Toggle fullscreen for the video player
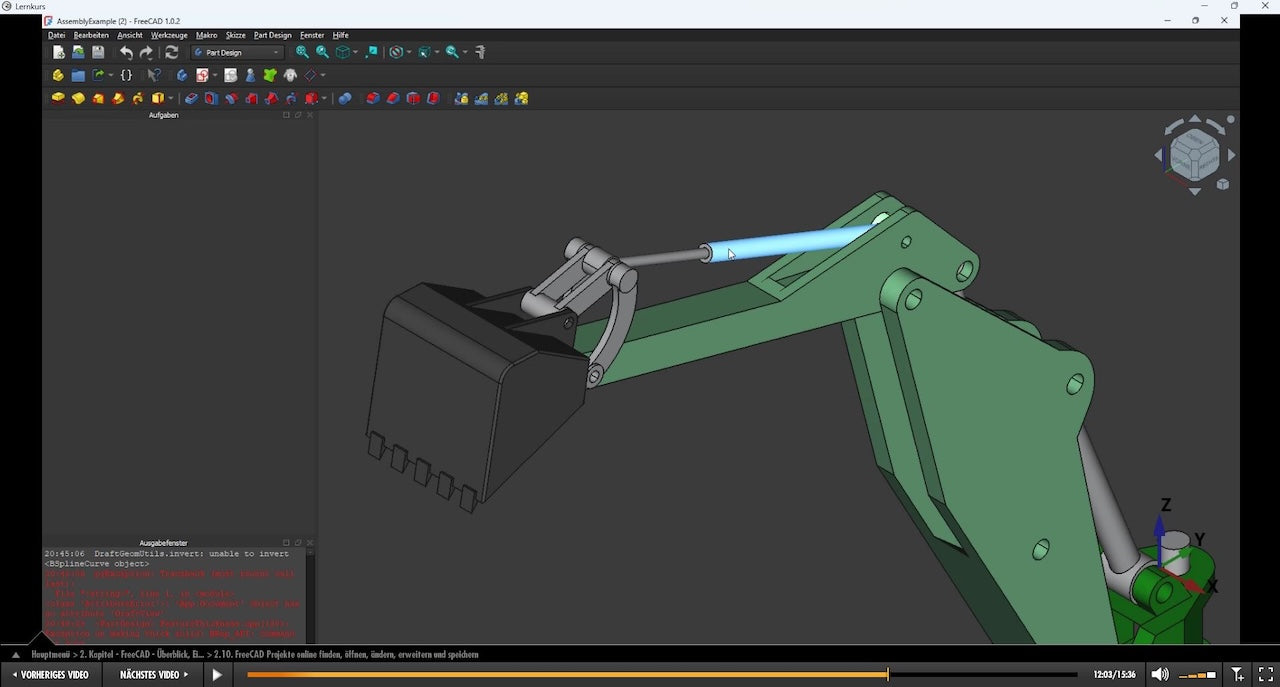 coord(1265,674)
